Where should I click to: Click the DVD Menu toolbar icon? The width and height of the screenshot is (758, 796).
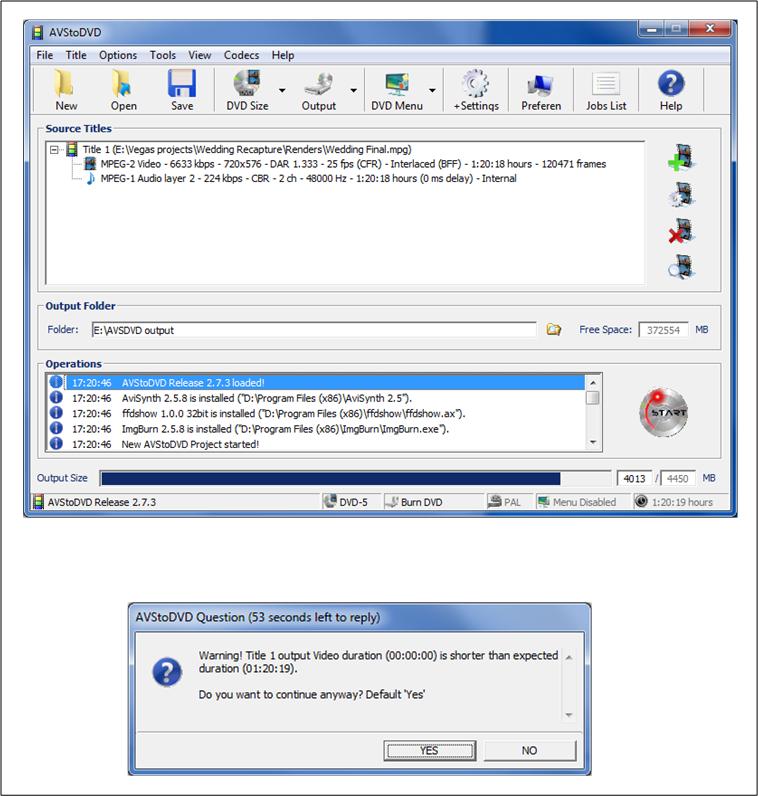[x=397, y=90]
